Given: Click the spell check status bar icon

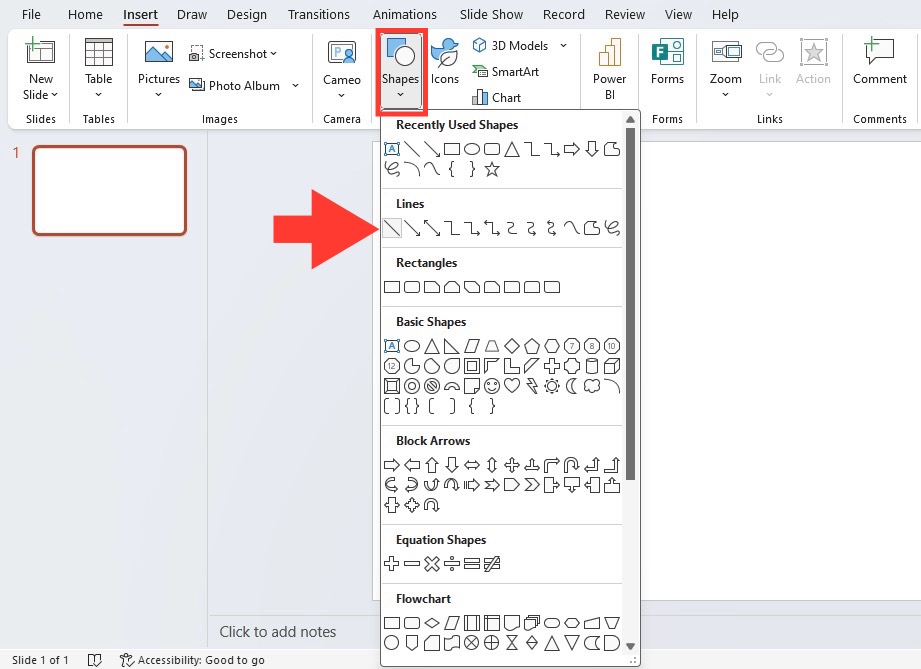Looking at the screenshot, I should [x=94, y=660].
